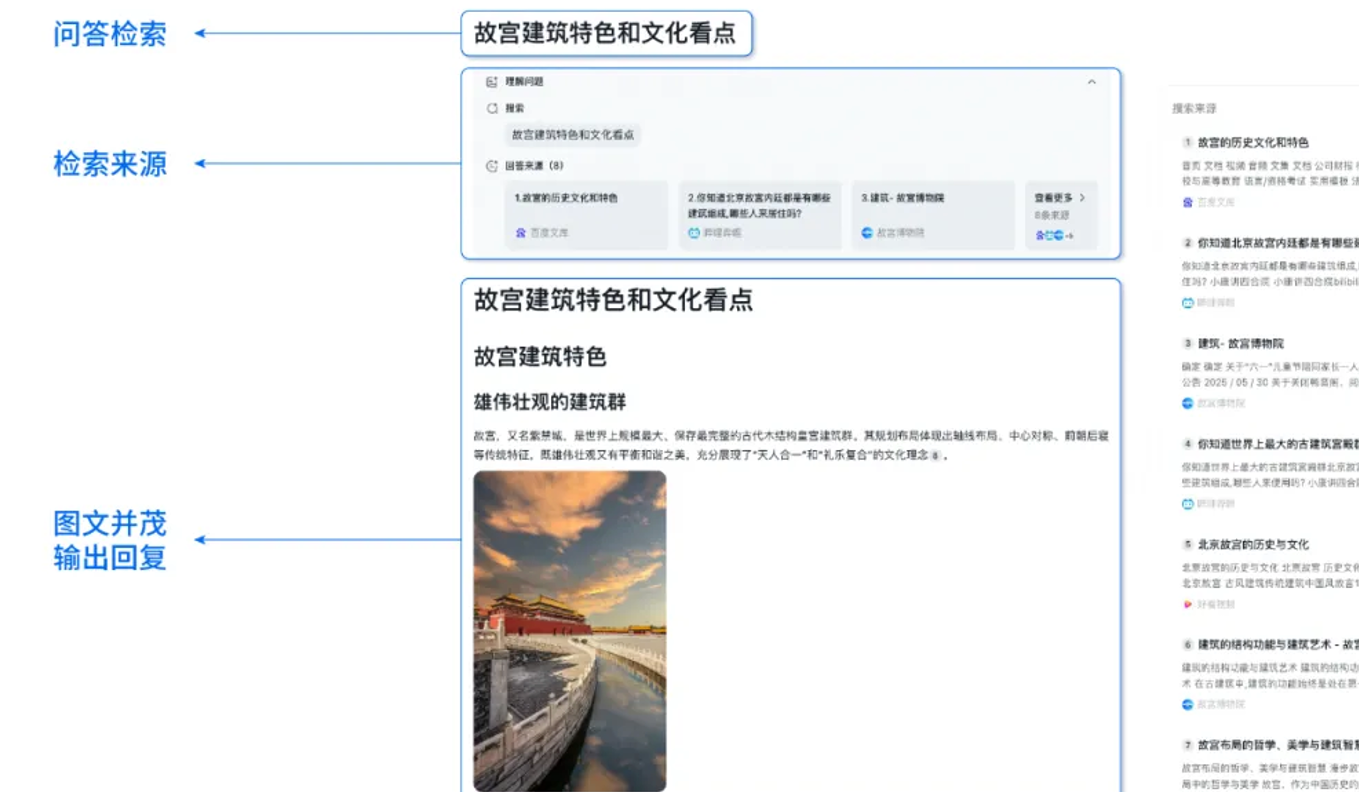Viewport: 1359px width, 792px height.
Task: Click the search query chip 故宫建筑特色和文化看点
Action: point(572,135)
